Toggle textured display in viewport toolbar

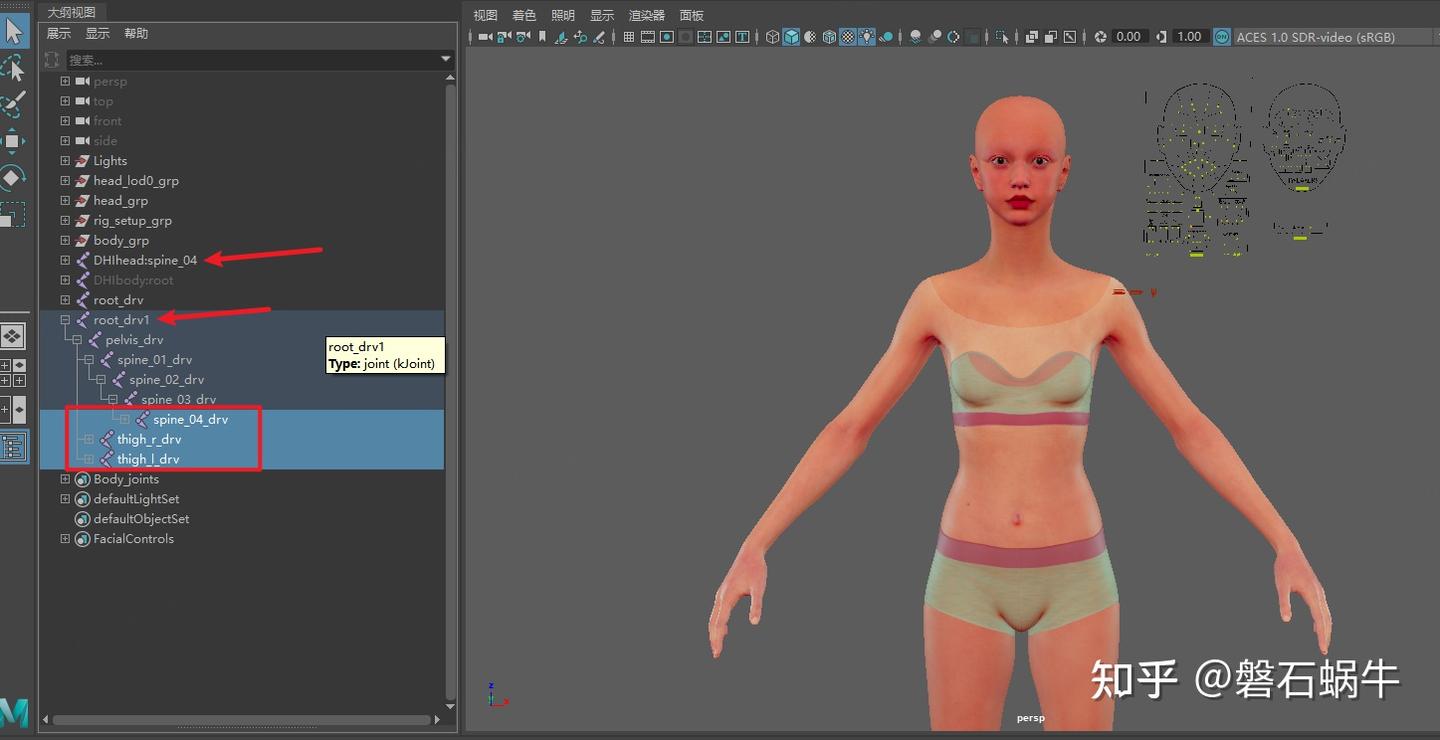[x=848, y=37]
